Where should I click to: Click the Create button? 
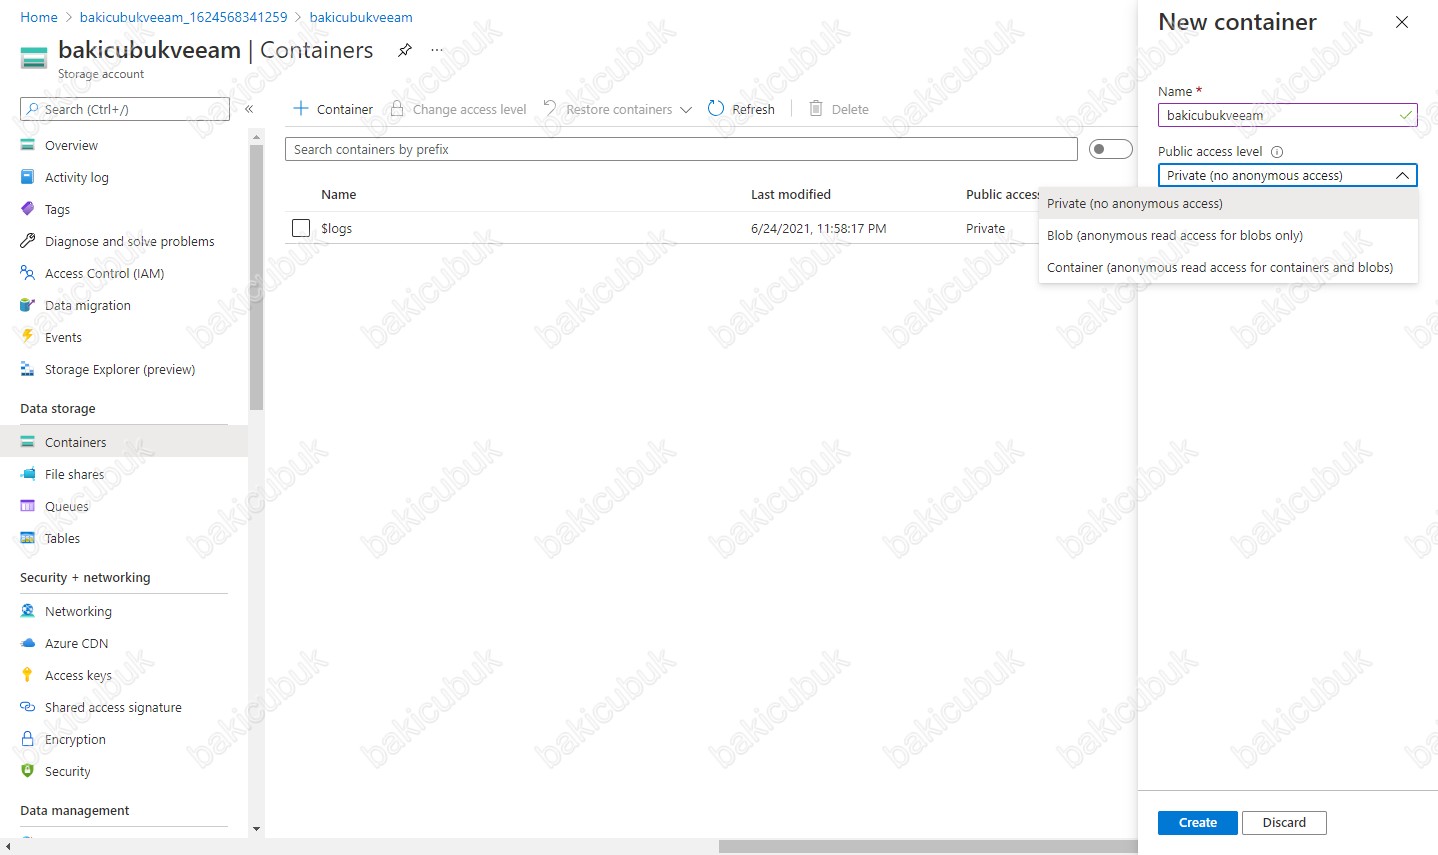point(1198,822)
